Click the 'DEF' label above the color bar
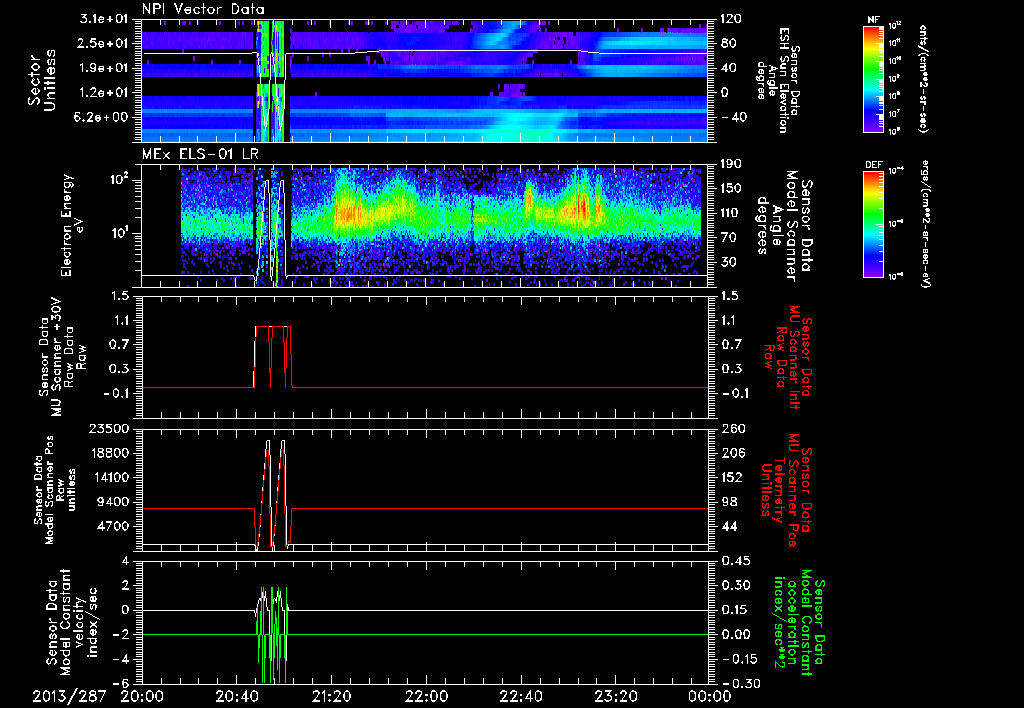This screenshot has width=1024, height=708. (x=873, y=165)
